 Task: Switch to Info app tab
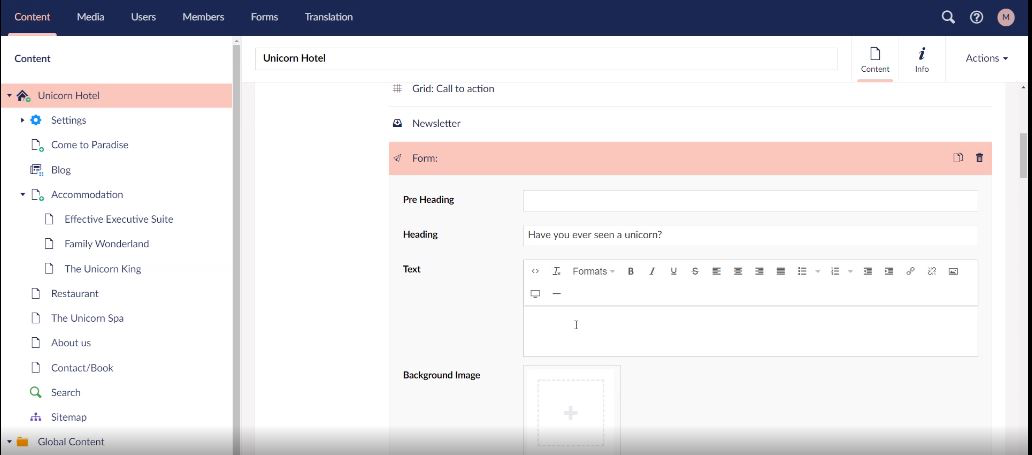[921, 59]
